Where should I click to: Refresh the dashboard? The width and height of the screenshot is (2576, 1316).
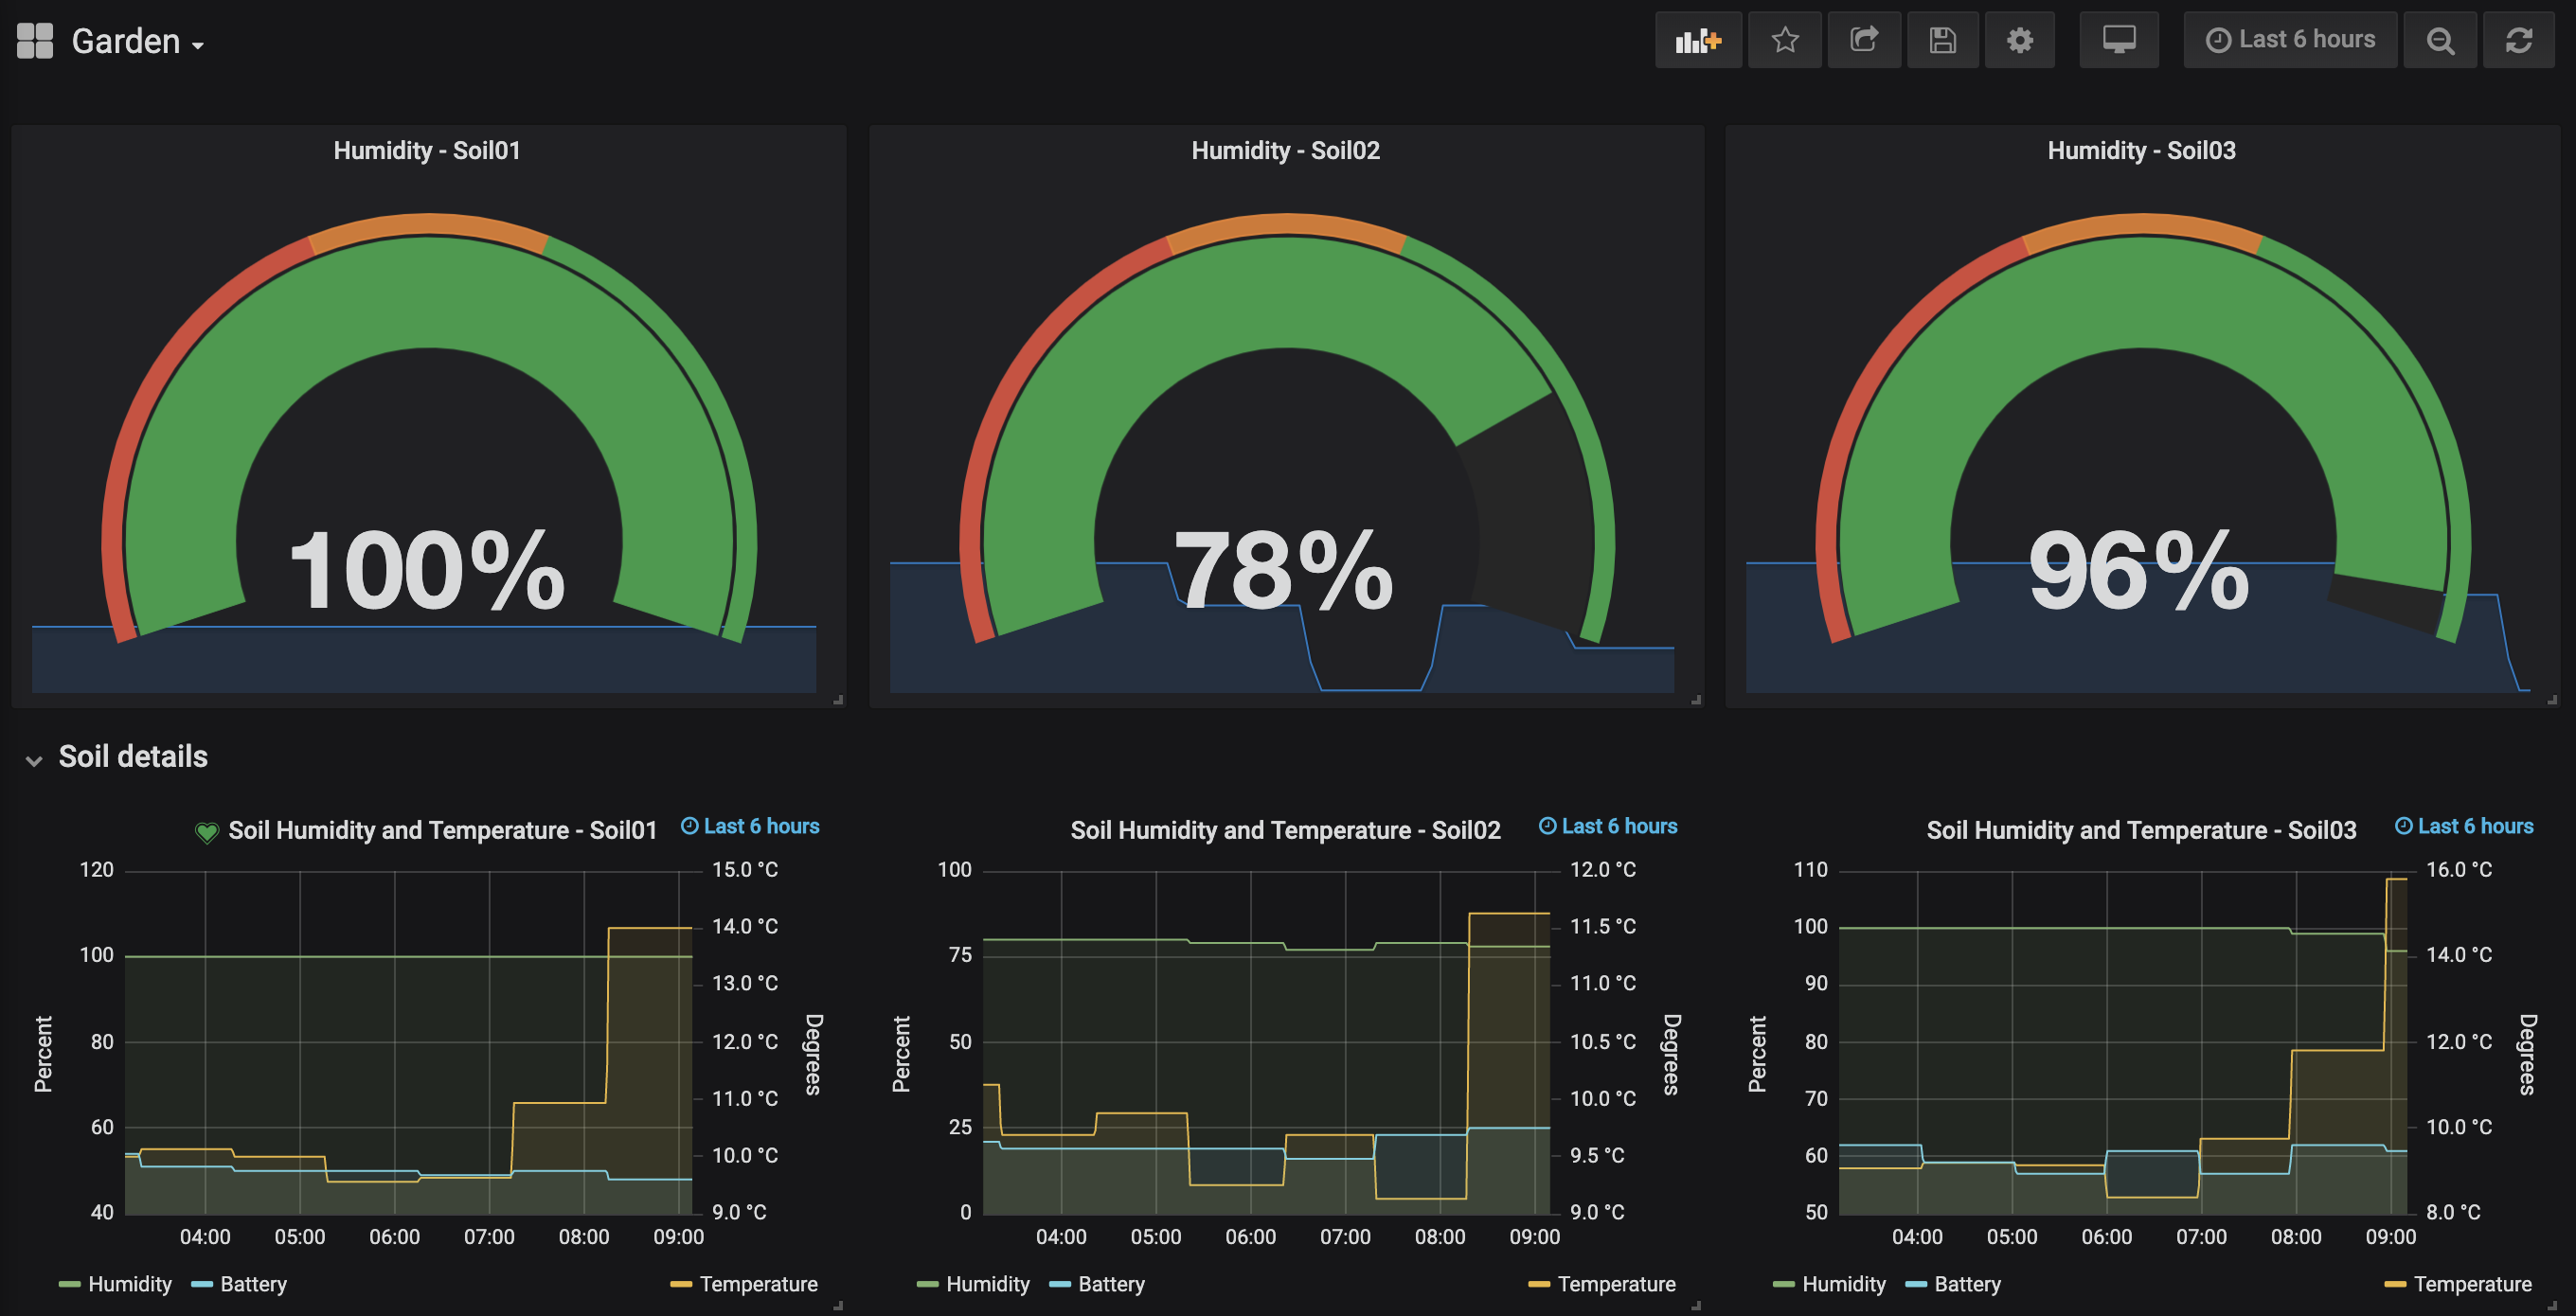[x=2518, y=40]
